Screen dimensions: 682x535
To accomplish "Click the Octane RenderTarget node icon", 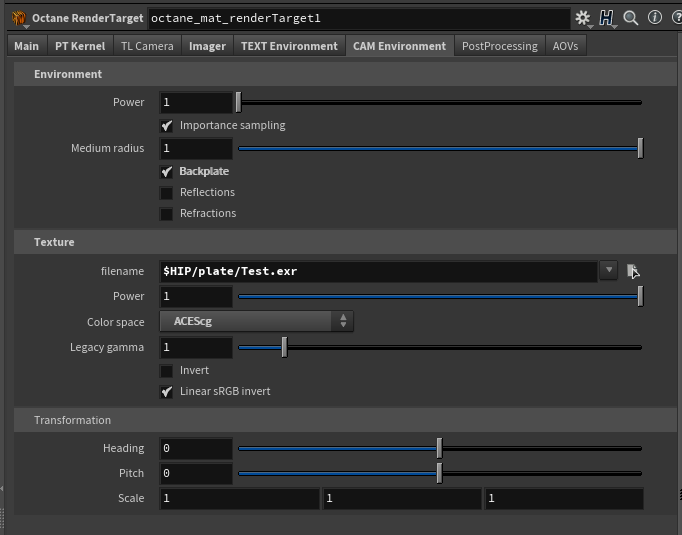I will point(18,18).
